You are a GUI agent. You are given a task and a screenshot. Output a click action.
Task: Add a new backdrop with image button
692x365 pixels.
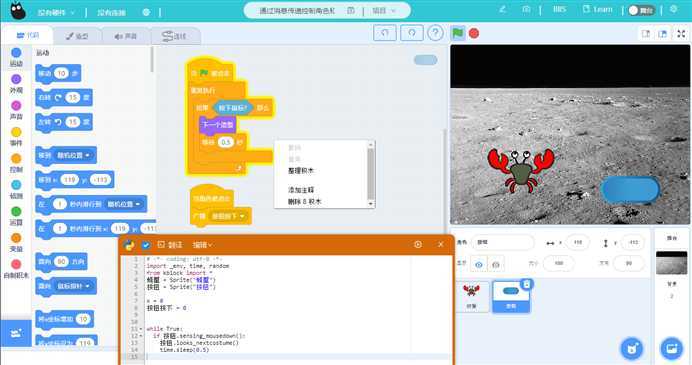click(671, 349)
